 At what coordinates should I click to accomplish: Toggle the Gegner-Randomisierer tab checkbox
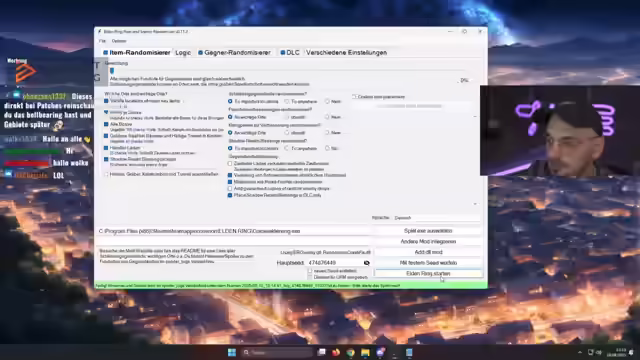tap(200, 53)
